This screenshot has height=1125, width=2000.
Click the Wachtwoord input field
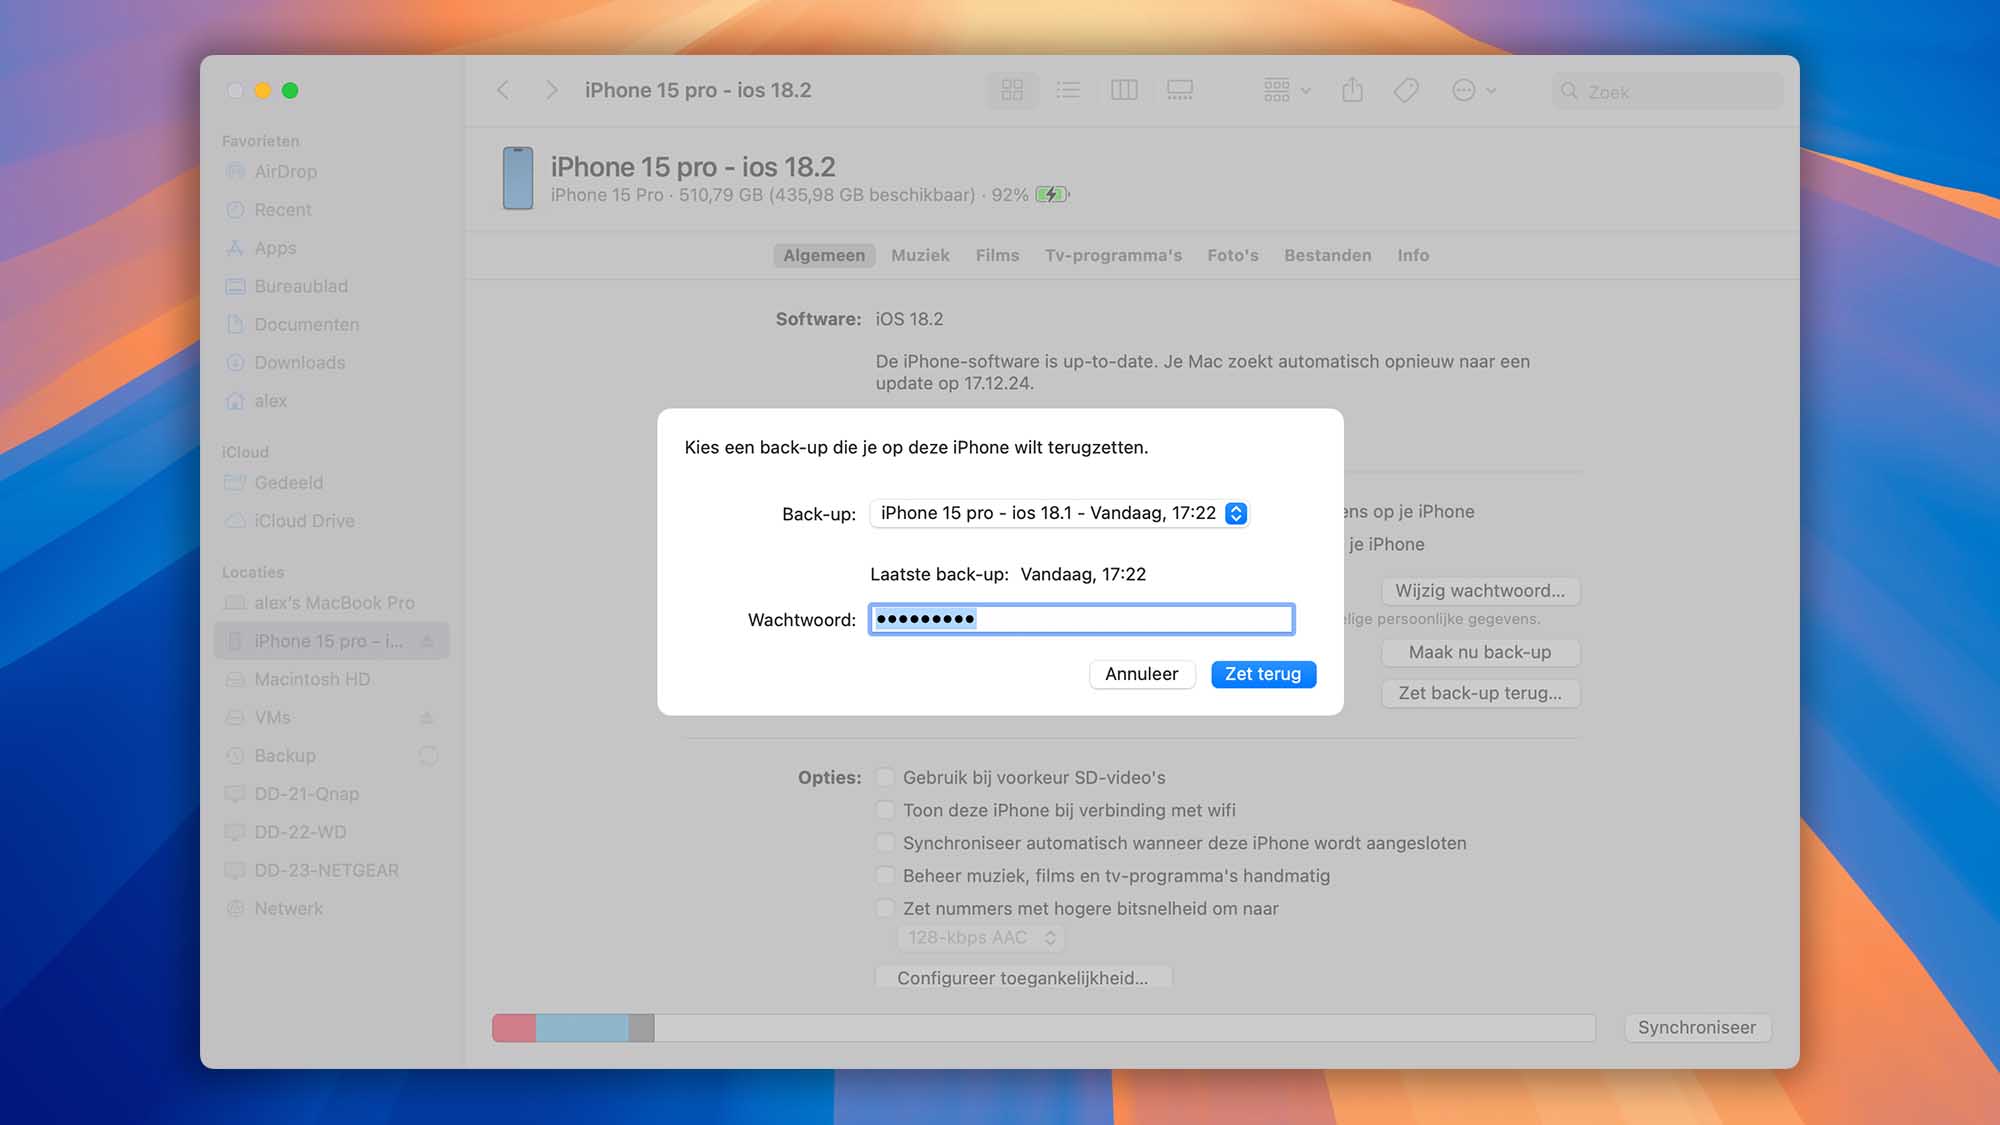(1080, 618)
